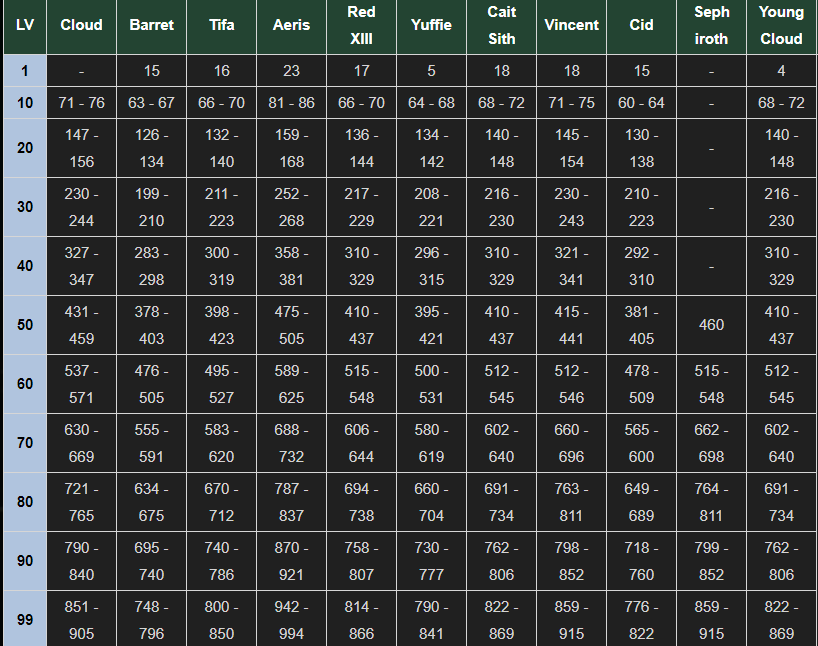Click Aeris's level 1 value 23
The height and width of the screenshot is (646, 818).
(x=292, y=70)
